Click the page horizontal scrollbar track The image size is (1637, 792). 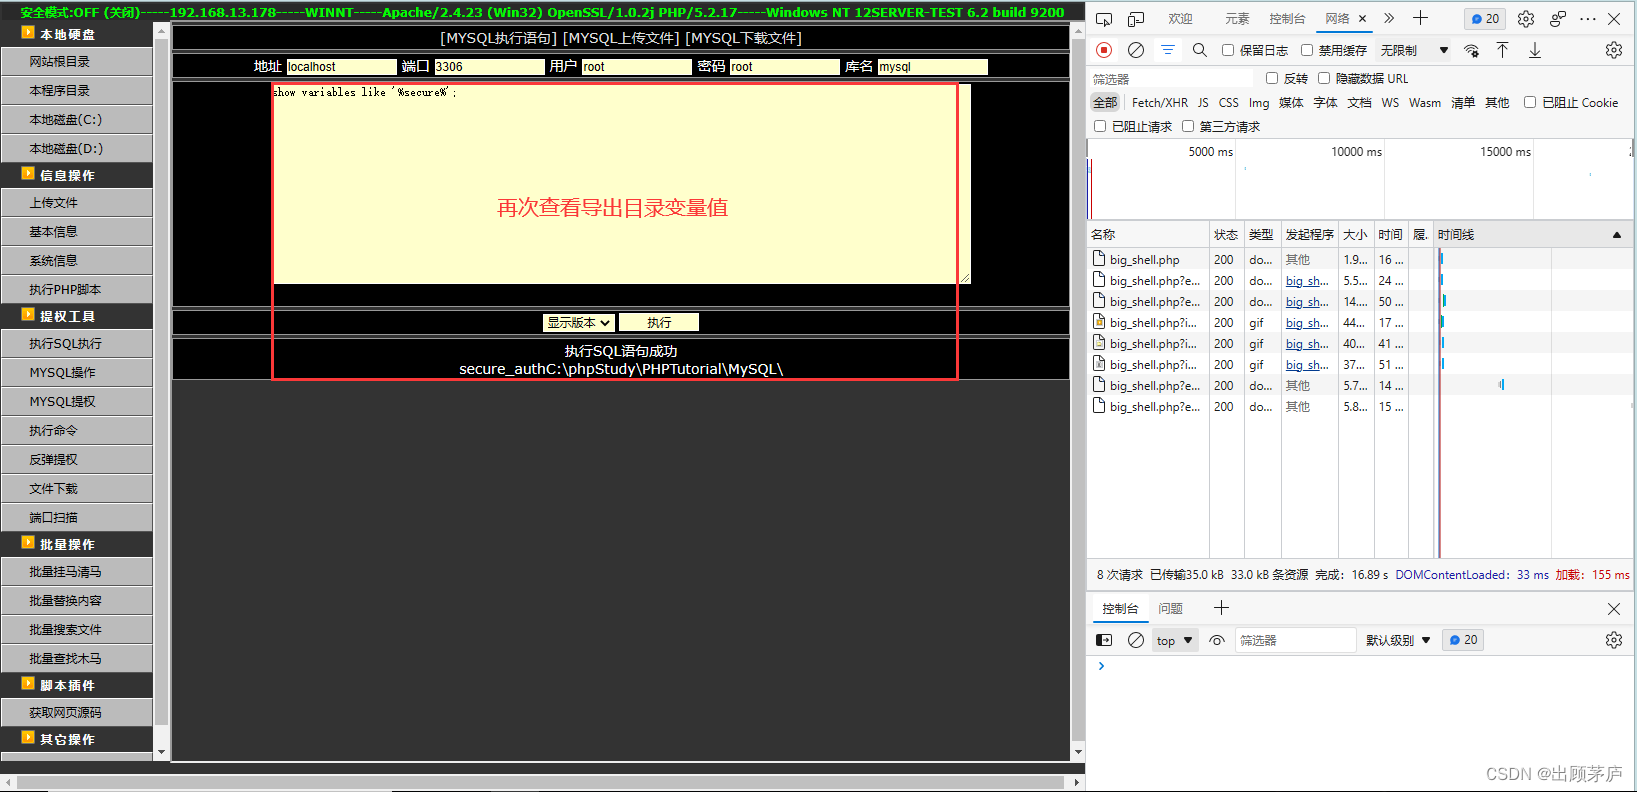541,782
